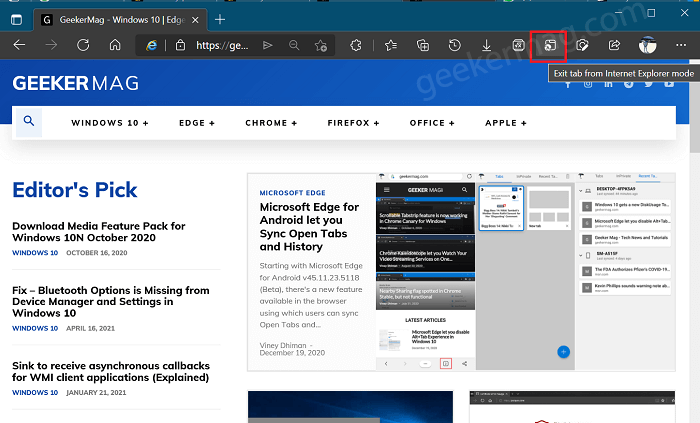Exit tab from Internet Explorer mode
Viewport: 700px width, 423px height.
(x=549, y=46)
